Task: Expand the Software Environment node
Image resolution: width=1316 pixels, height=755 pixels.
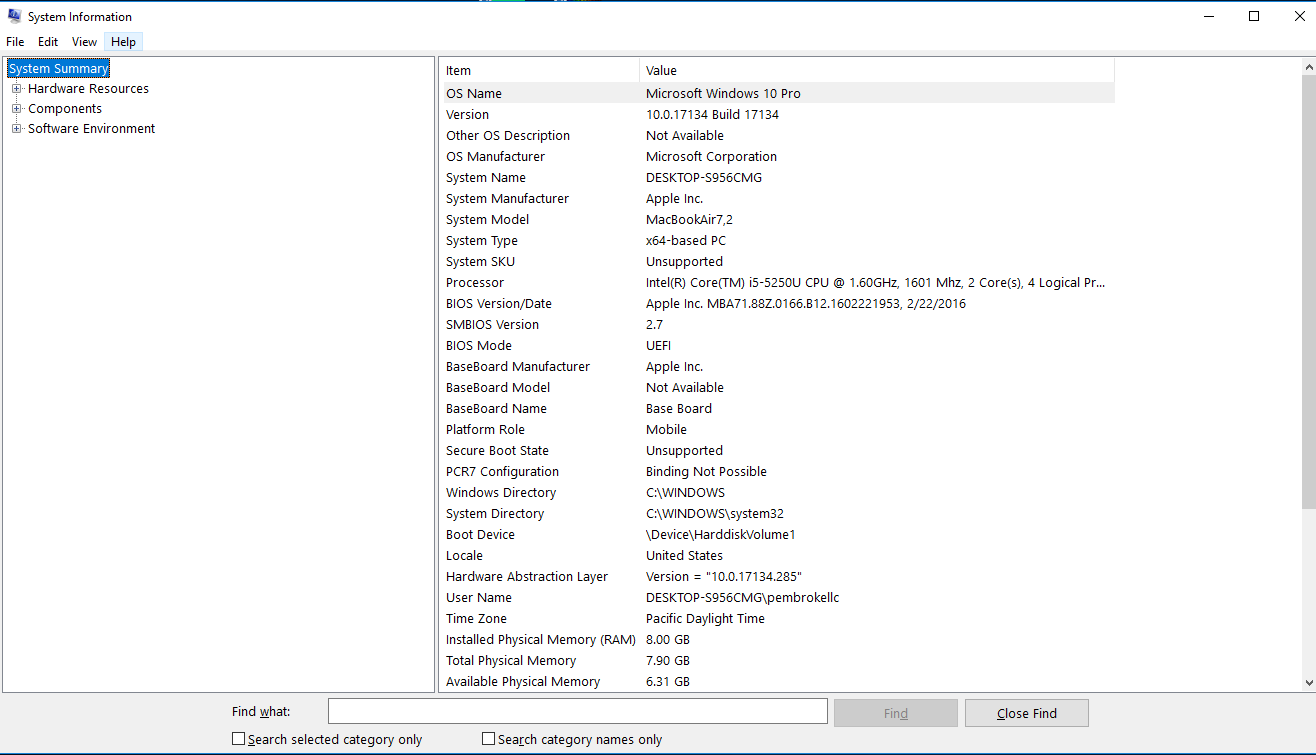Action: pyautogui.click(x=16, y=129)
